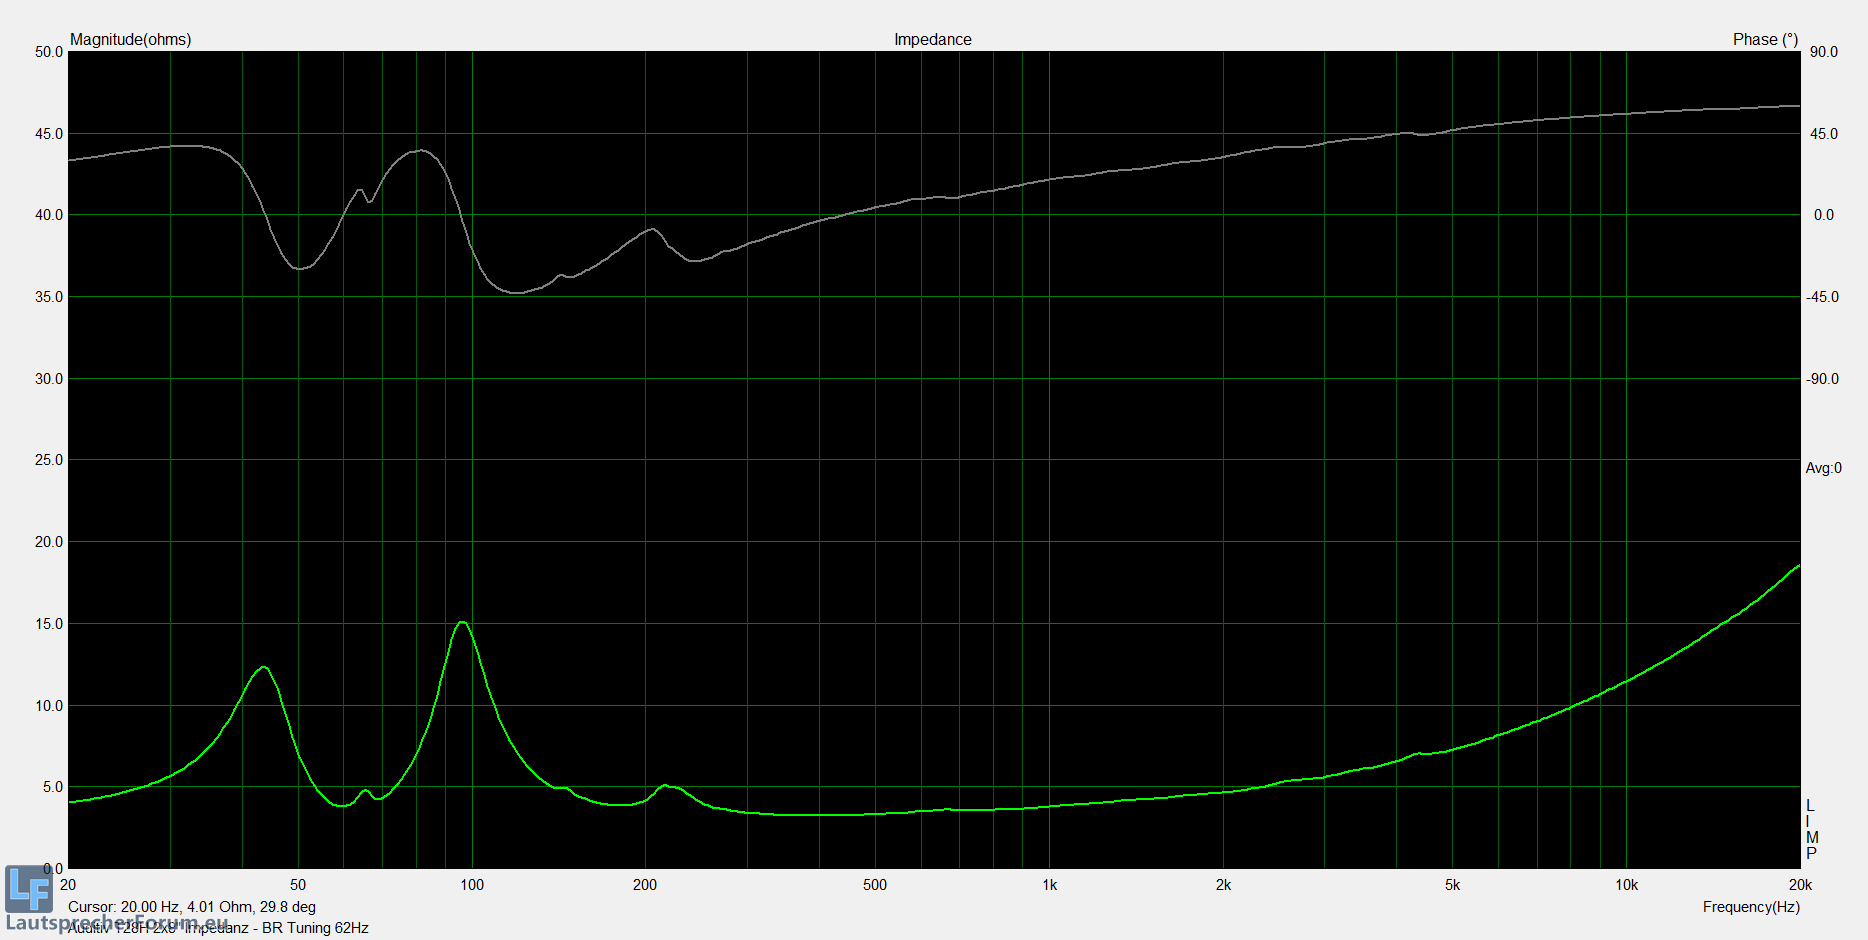Image resolution: width=1868 pixels, height=940 pixels.
Task: Click the LF logo icon
Action: pos(28,888)
